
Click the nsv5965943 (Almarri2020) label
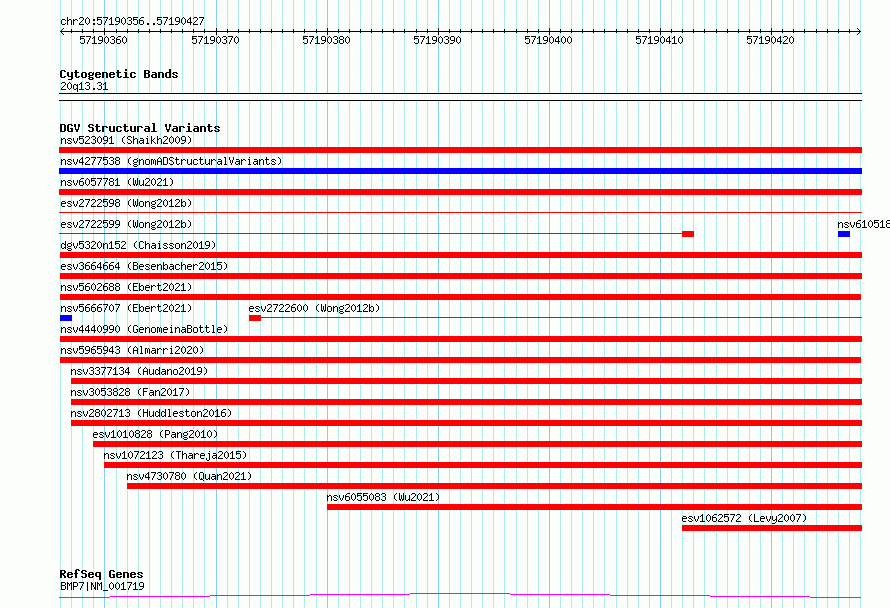[132, 350]
